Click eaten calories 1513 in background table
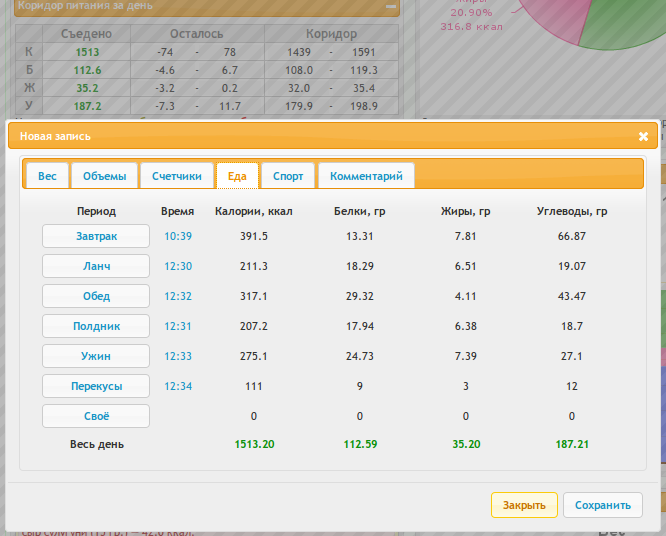The width and height of the screenshot is (666, 536). (x=87, y=52)
